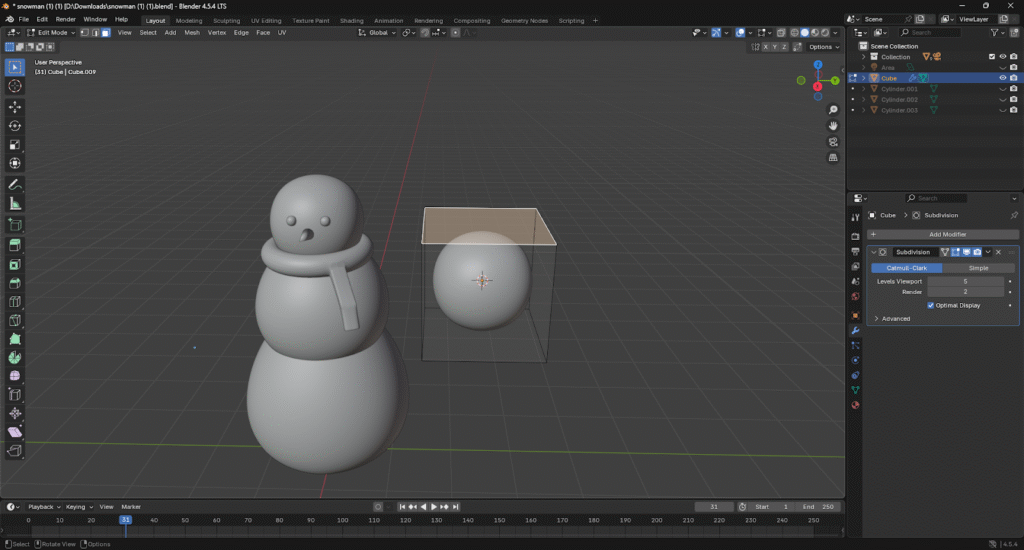This screenshot has height=550, width=1024.
Task: Click the Add Modifier button
Action: 947,234
